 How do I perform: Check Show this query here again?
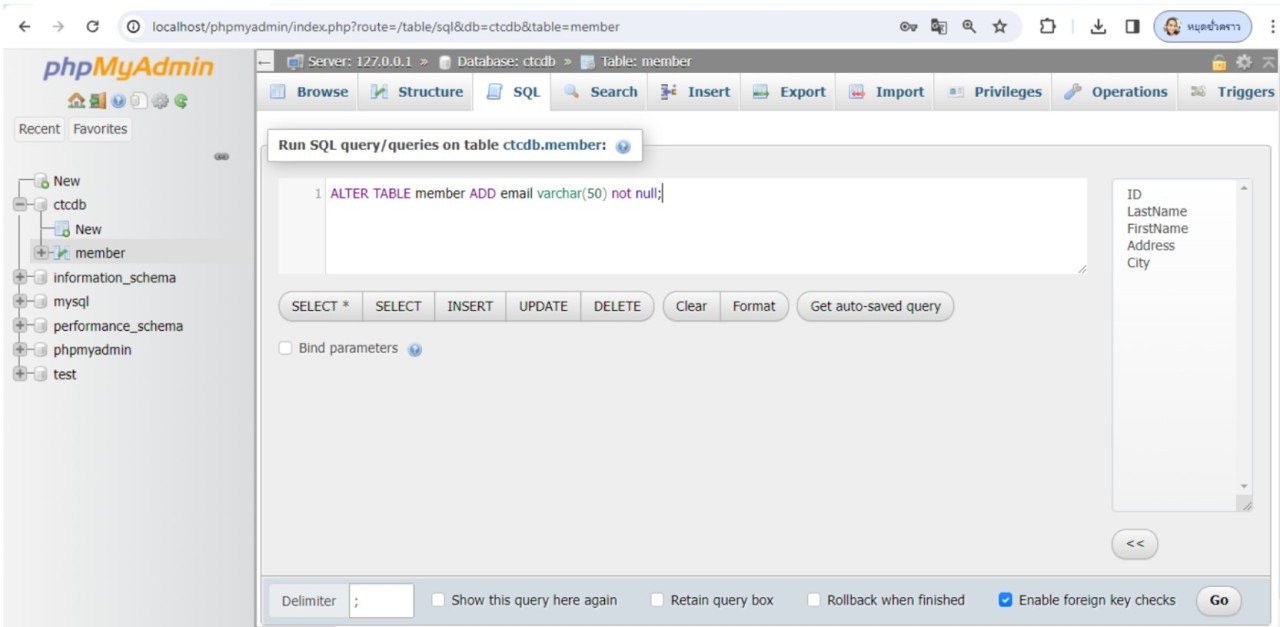(438, 600)
